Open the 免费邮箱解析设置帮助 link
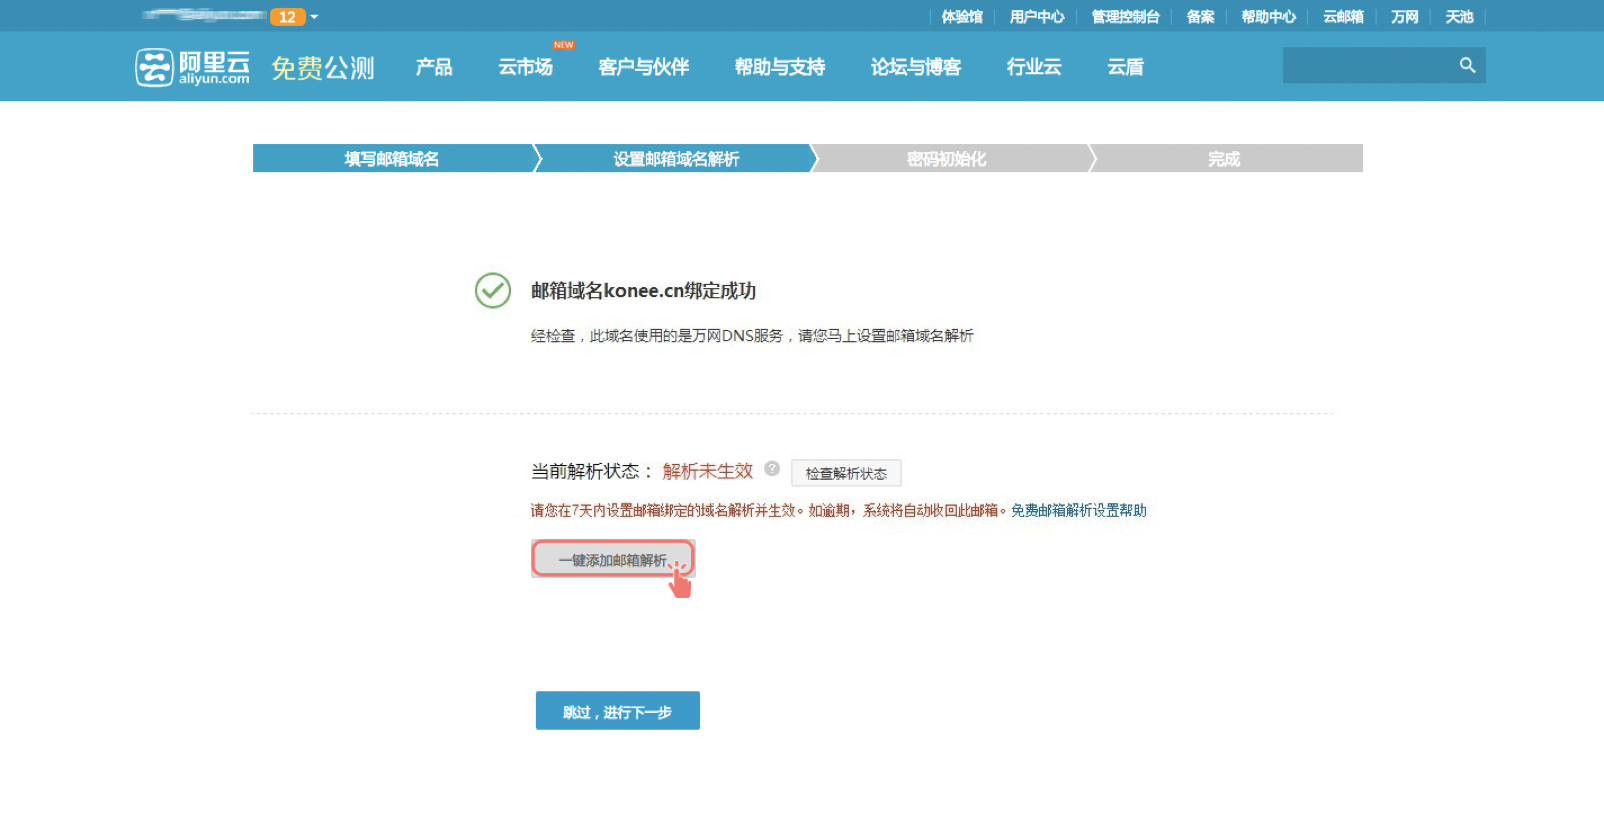This screenshot has height=822, width=1604. (x=1078, y=511)
